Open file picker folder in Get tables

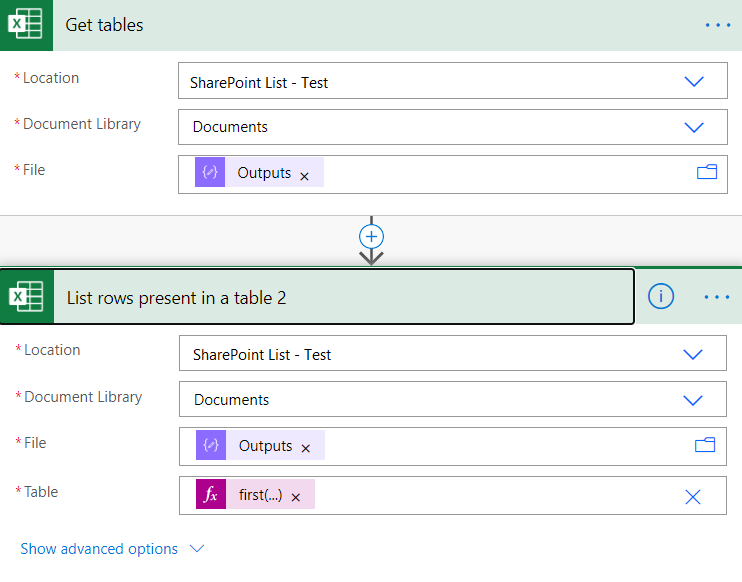pyautogui.click(x=707, y=172)
